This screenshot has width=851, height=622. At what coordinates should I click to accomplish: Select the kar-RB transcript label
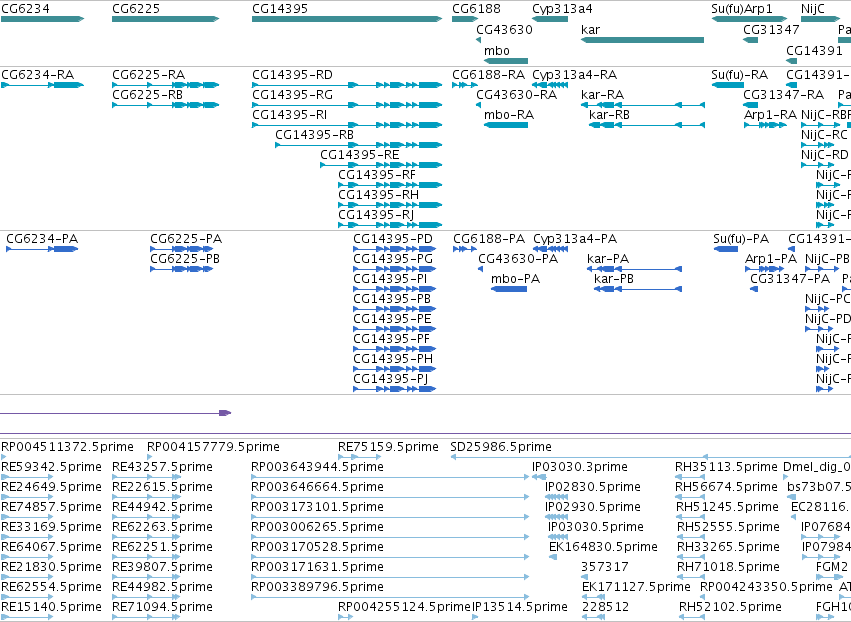point(609,115)
